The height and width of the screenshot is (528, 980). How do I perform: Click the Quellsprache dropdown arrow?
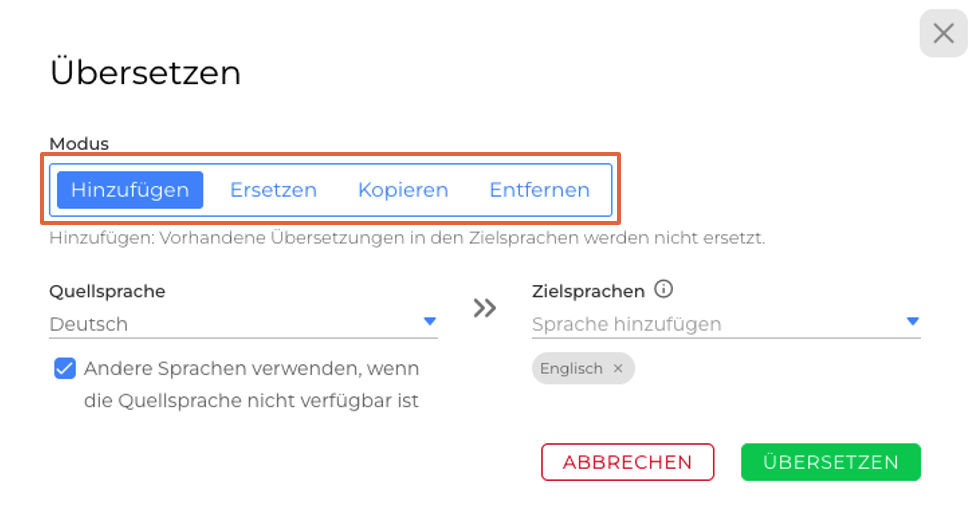click(430, 321)
